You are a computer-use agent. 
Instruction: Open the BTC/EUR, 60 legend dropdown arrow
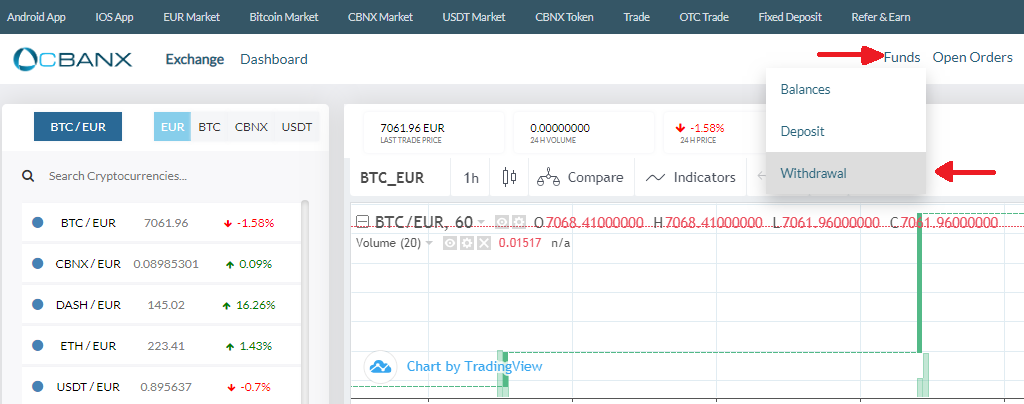(x=481, y=223)
